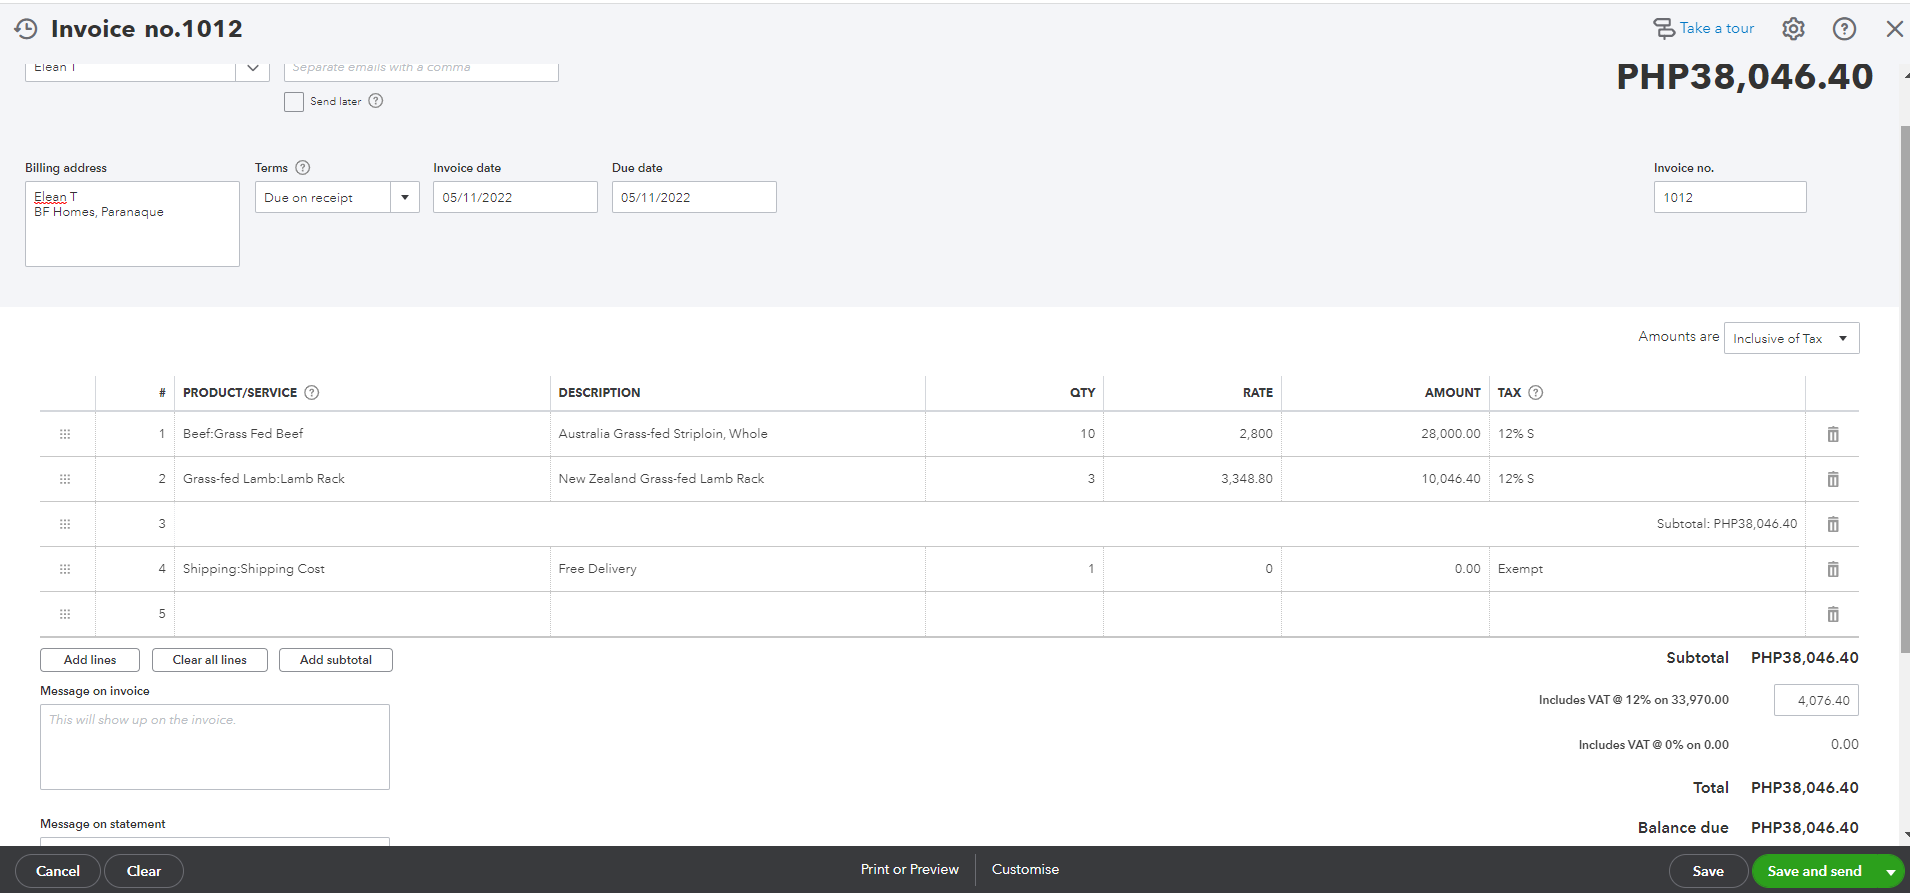The width and height of the screenshot is (1910, 893).
Task: Delete line 2 Lamb Rack row
Action: coord(1833,479)
